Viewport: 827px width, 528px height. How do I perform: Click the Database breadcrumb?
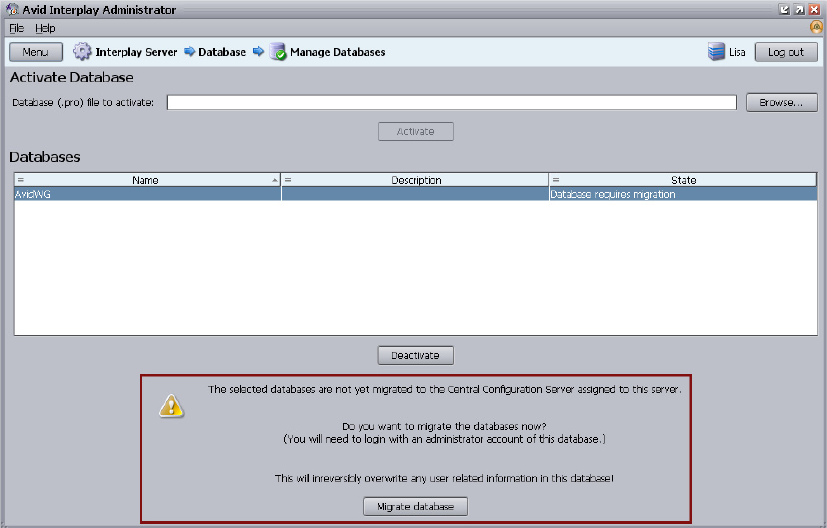point(222,52)
